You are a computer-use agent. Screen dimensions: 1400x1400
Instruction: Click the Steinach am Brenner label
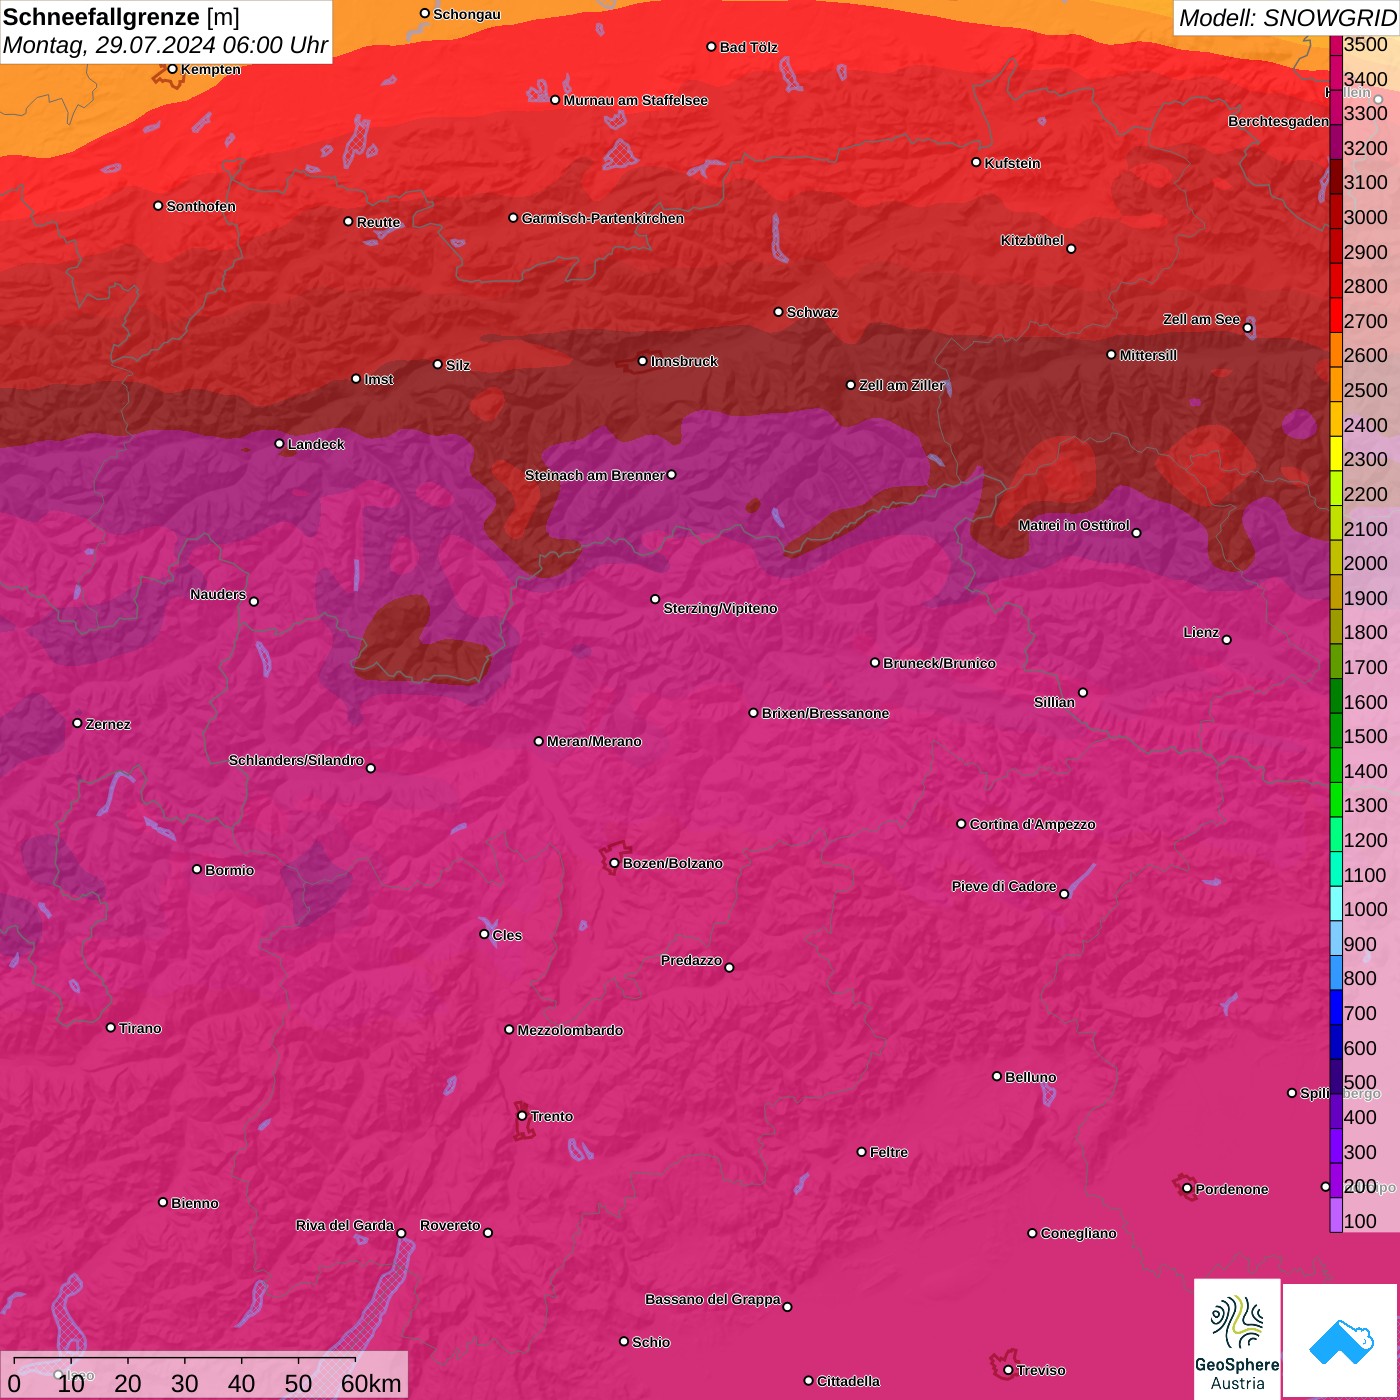(594, 475)
